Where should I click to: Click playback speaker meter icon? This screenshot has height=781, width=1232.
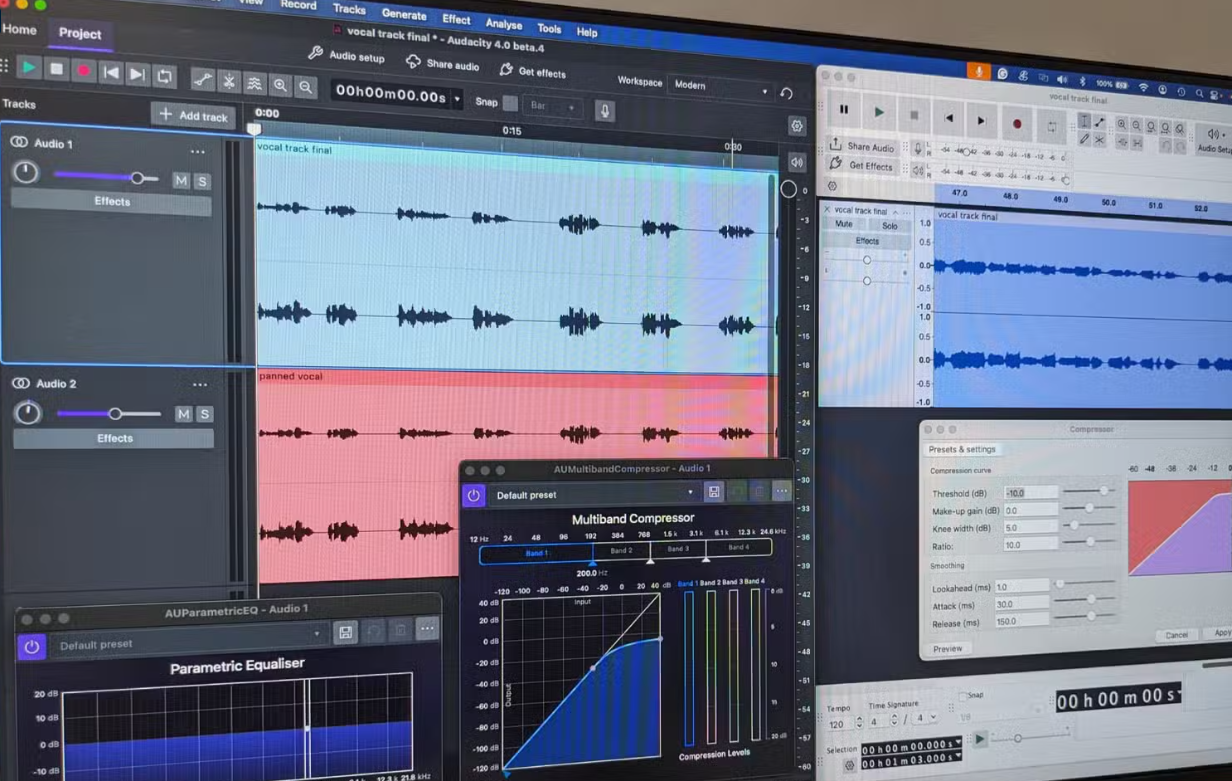click(x=797, y=162)
